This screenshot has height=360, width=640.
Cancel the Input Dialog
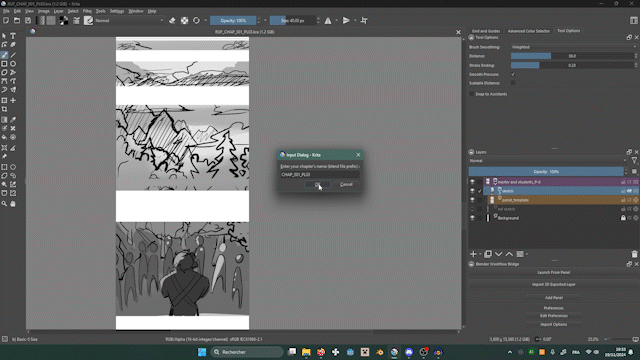(x=346, y=184)
